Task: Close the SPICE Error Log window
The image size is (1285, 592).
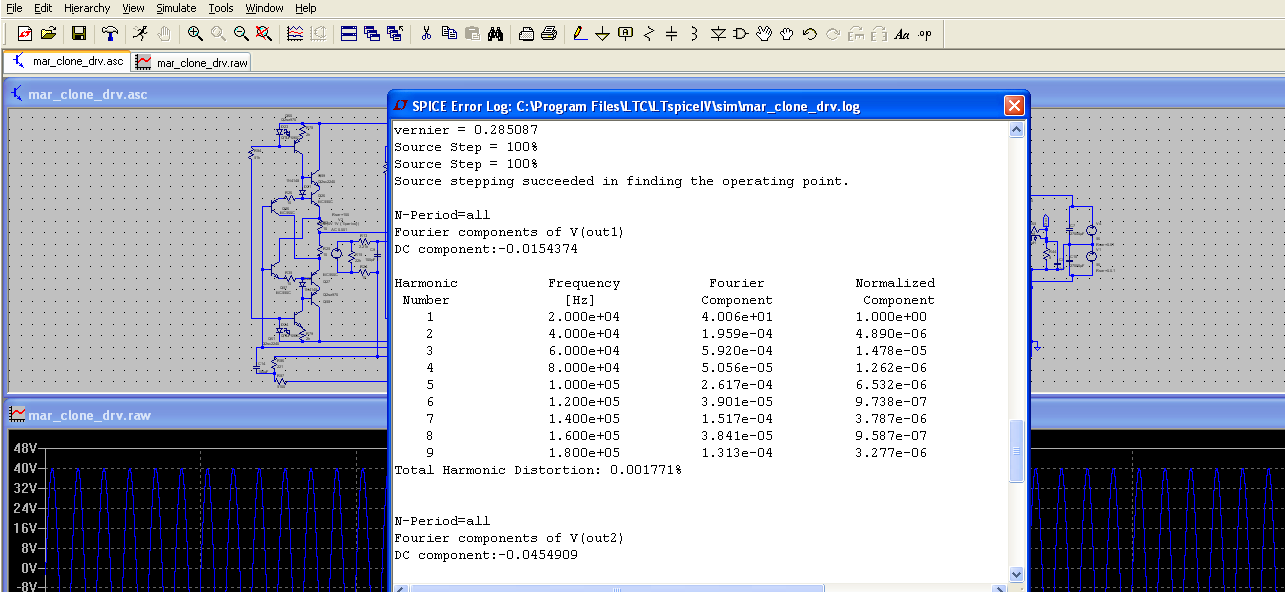Action: click(1014, 105)
